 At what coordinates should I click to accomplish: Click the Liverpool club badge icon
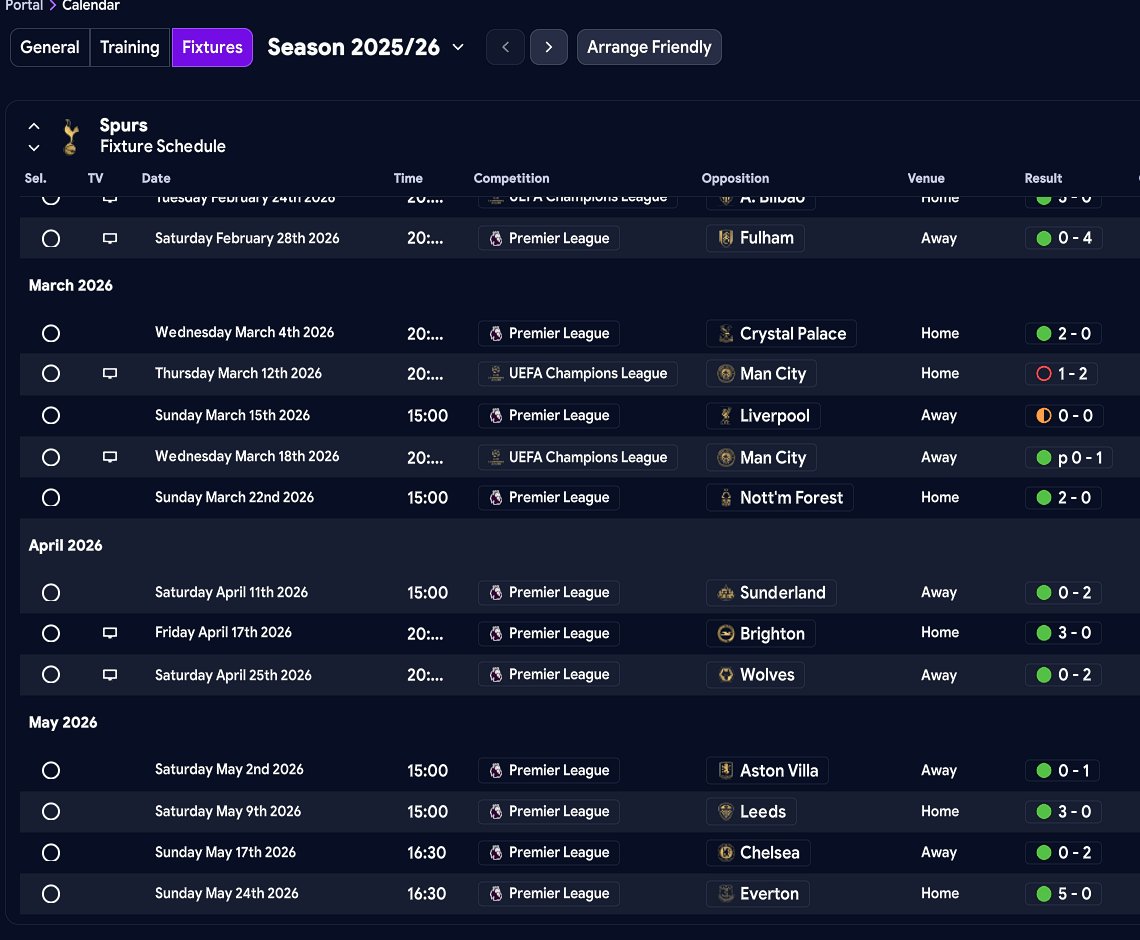tap(726, 416)
